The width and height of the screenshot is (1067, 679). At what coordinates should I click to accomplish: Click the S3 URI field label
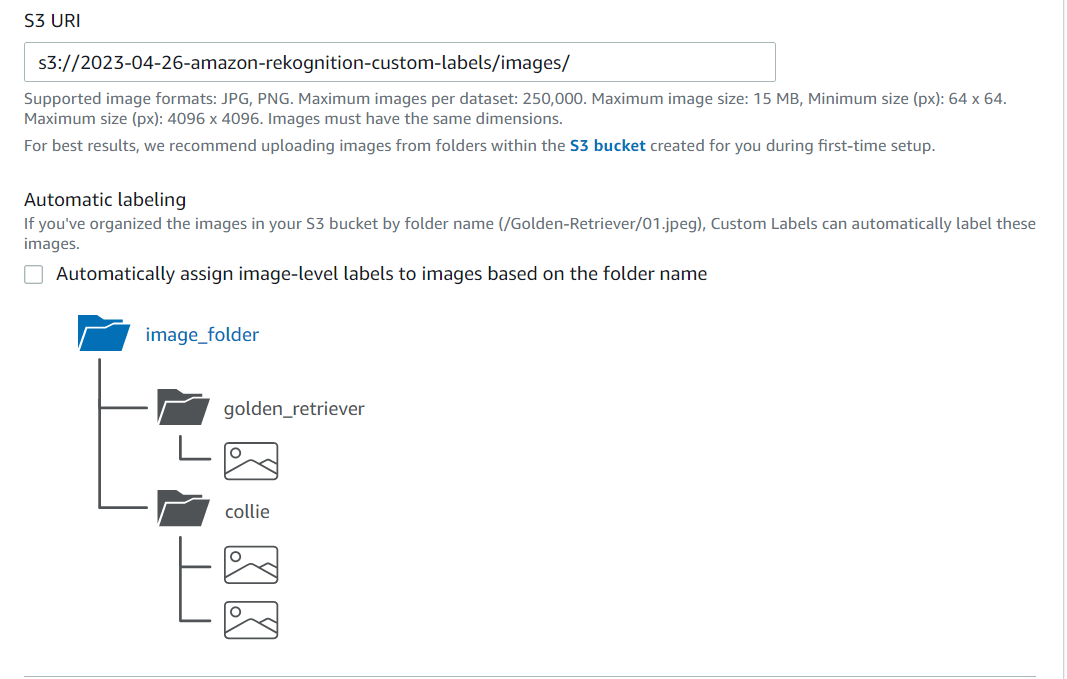point(52,21)
